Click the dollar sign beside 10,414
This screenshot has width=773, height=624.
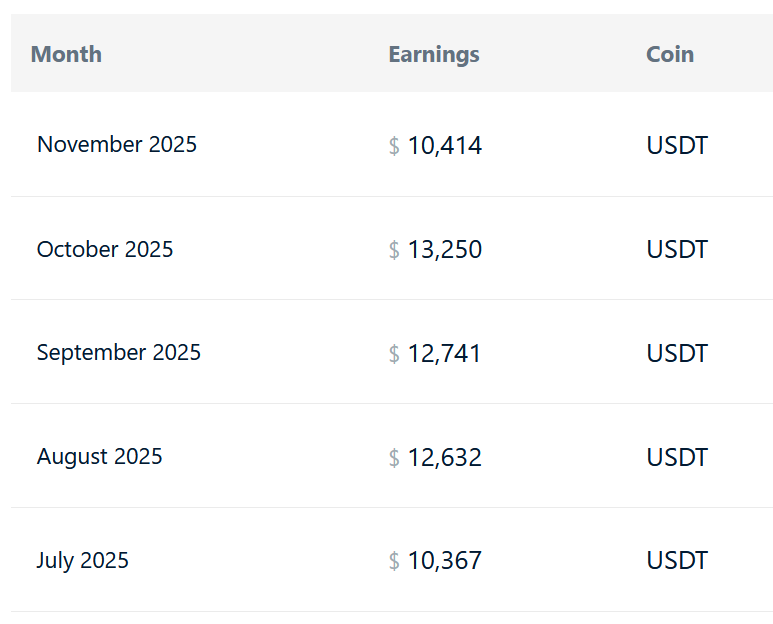(x=394, y=146)
